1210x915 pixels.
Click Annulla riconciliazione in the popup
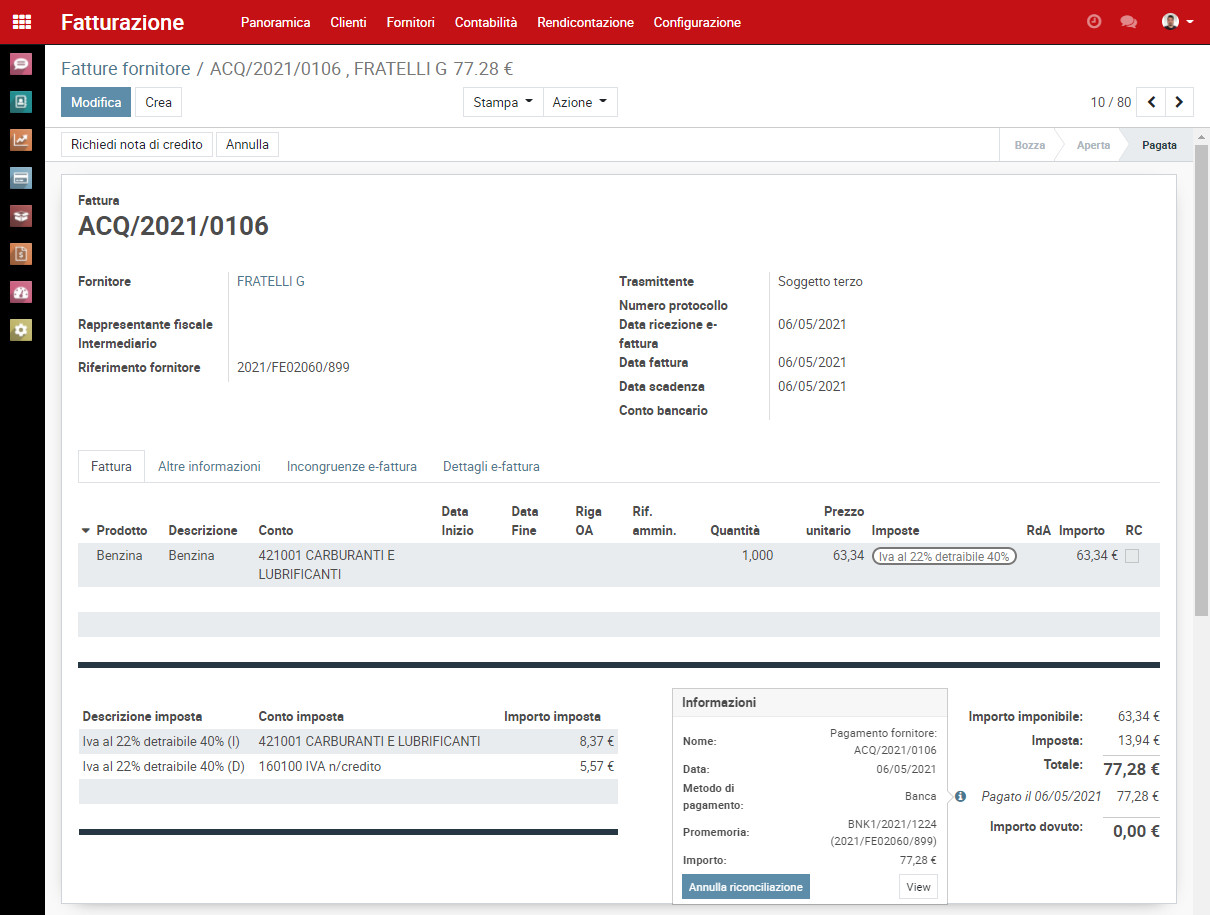tap(746, 887)
